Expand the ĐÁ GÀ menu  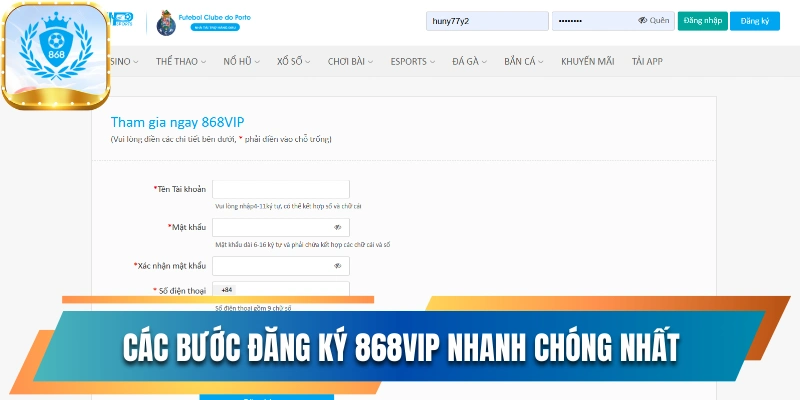click(x=469, y=61)
